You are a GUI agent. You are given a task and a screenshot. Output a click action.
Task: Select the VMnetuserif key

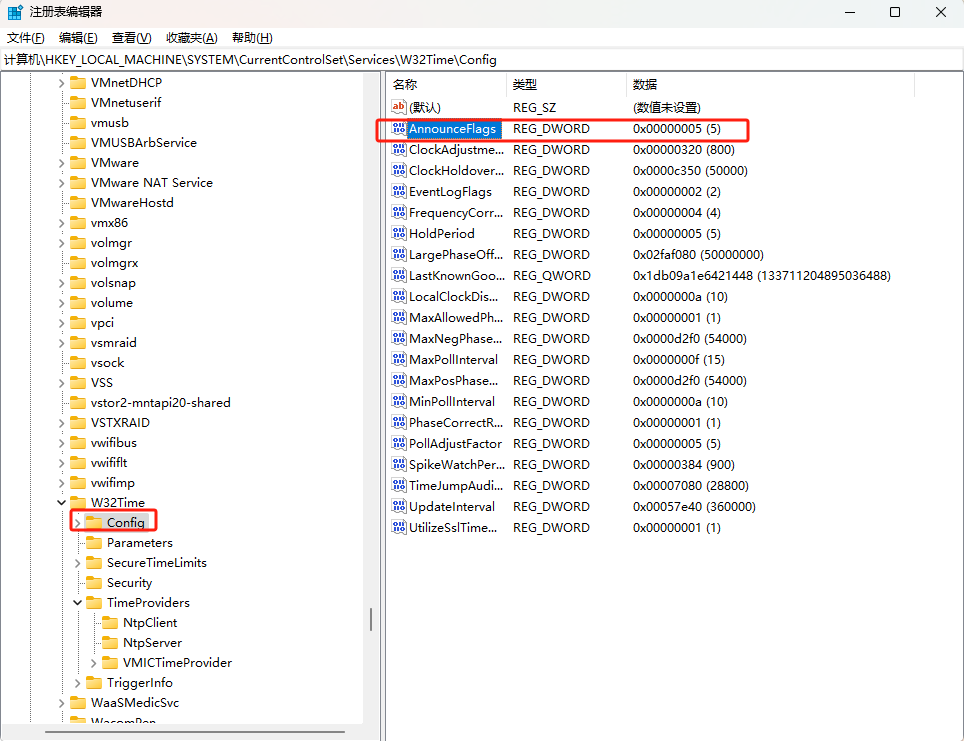(125, 103)
